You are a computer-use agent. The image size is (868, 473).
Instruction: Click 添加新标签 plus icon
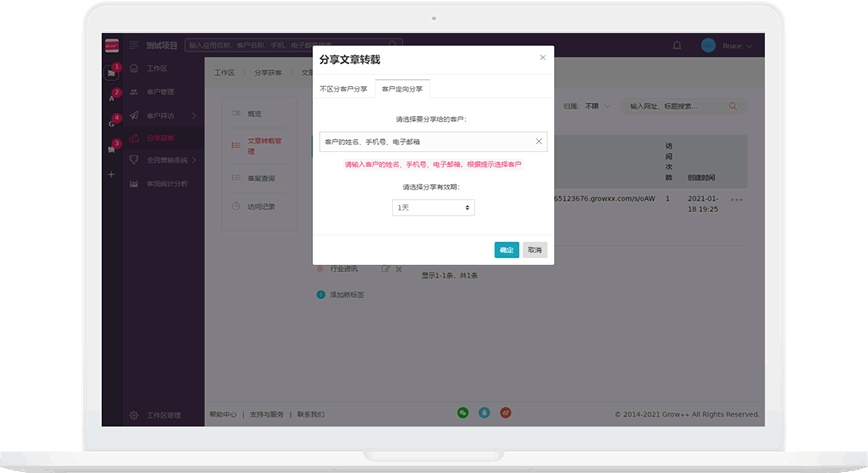click(x=321, y=295)
